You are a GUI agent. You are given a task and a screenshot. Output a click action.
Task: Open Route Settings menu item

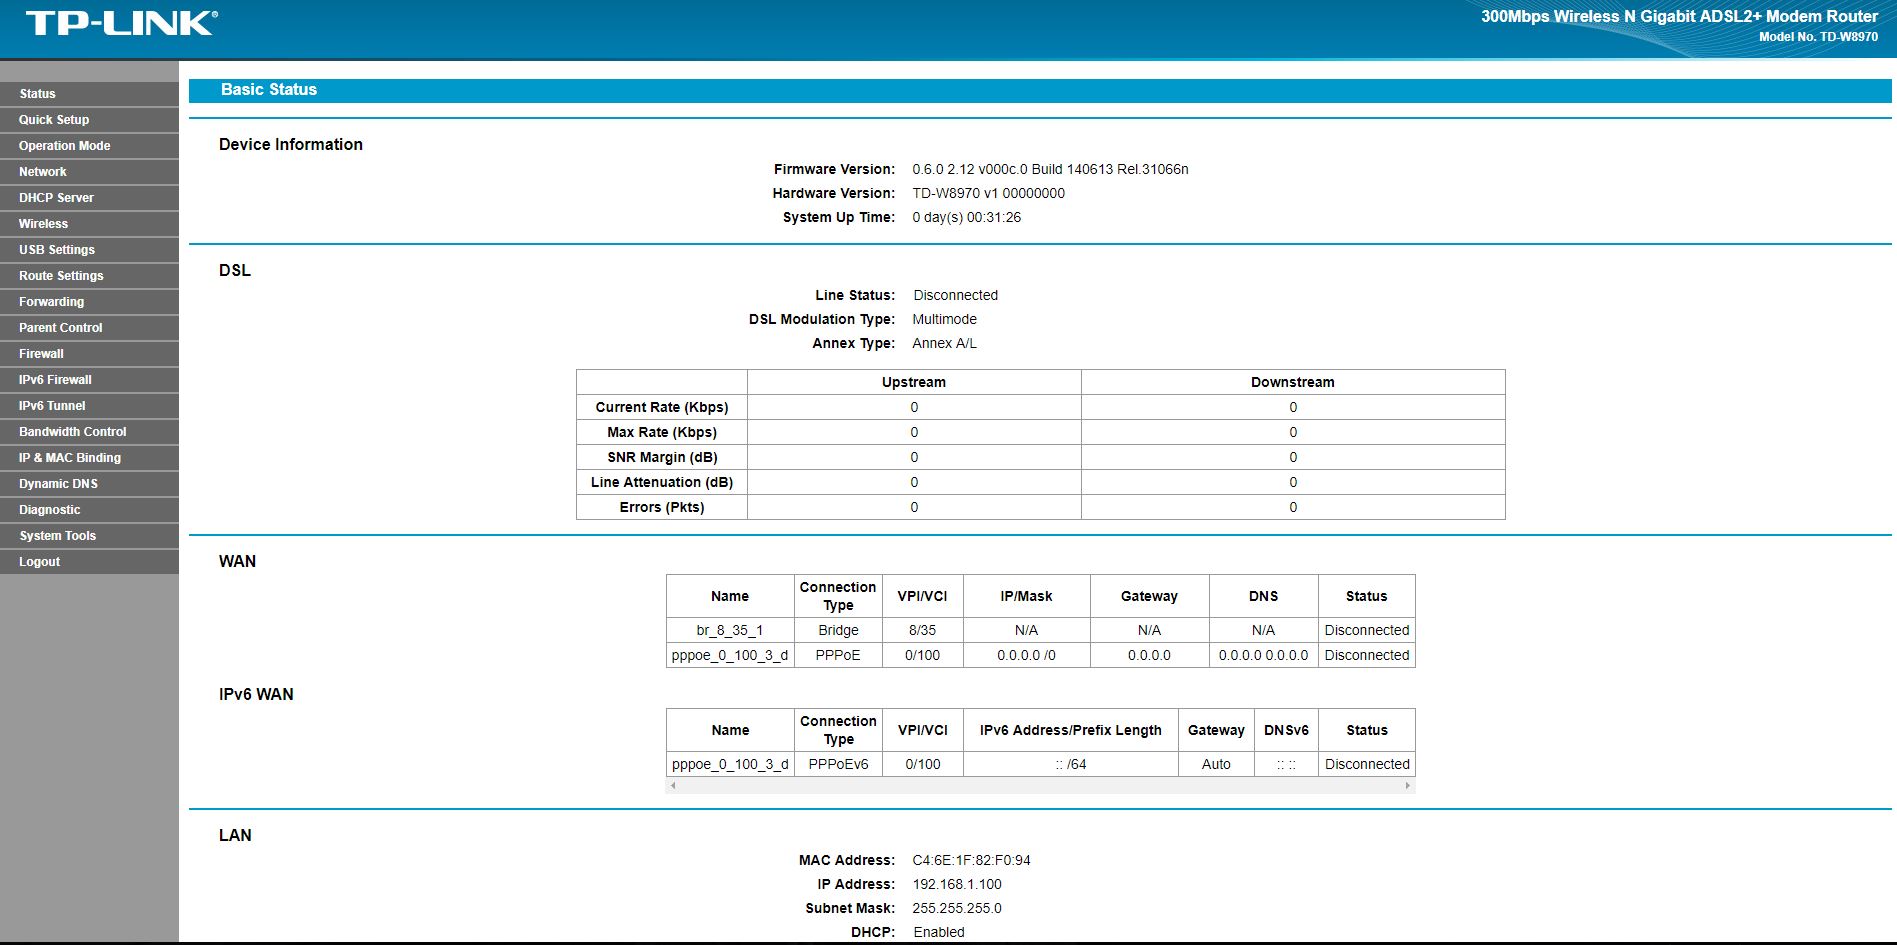pos(89,275)
